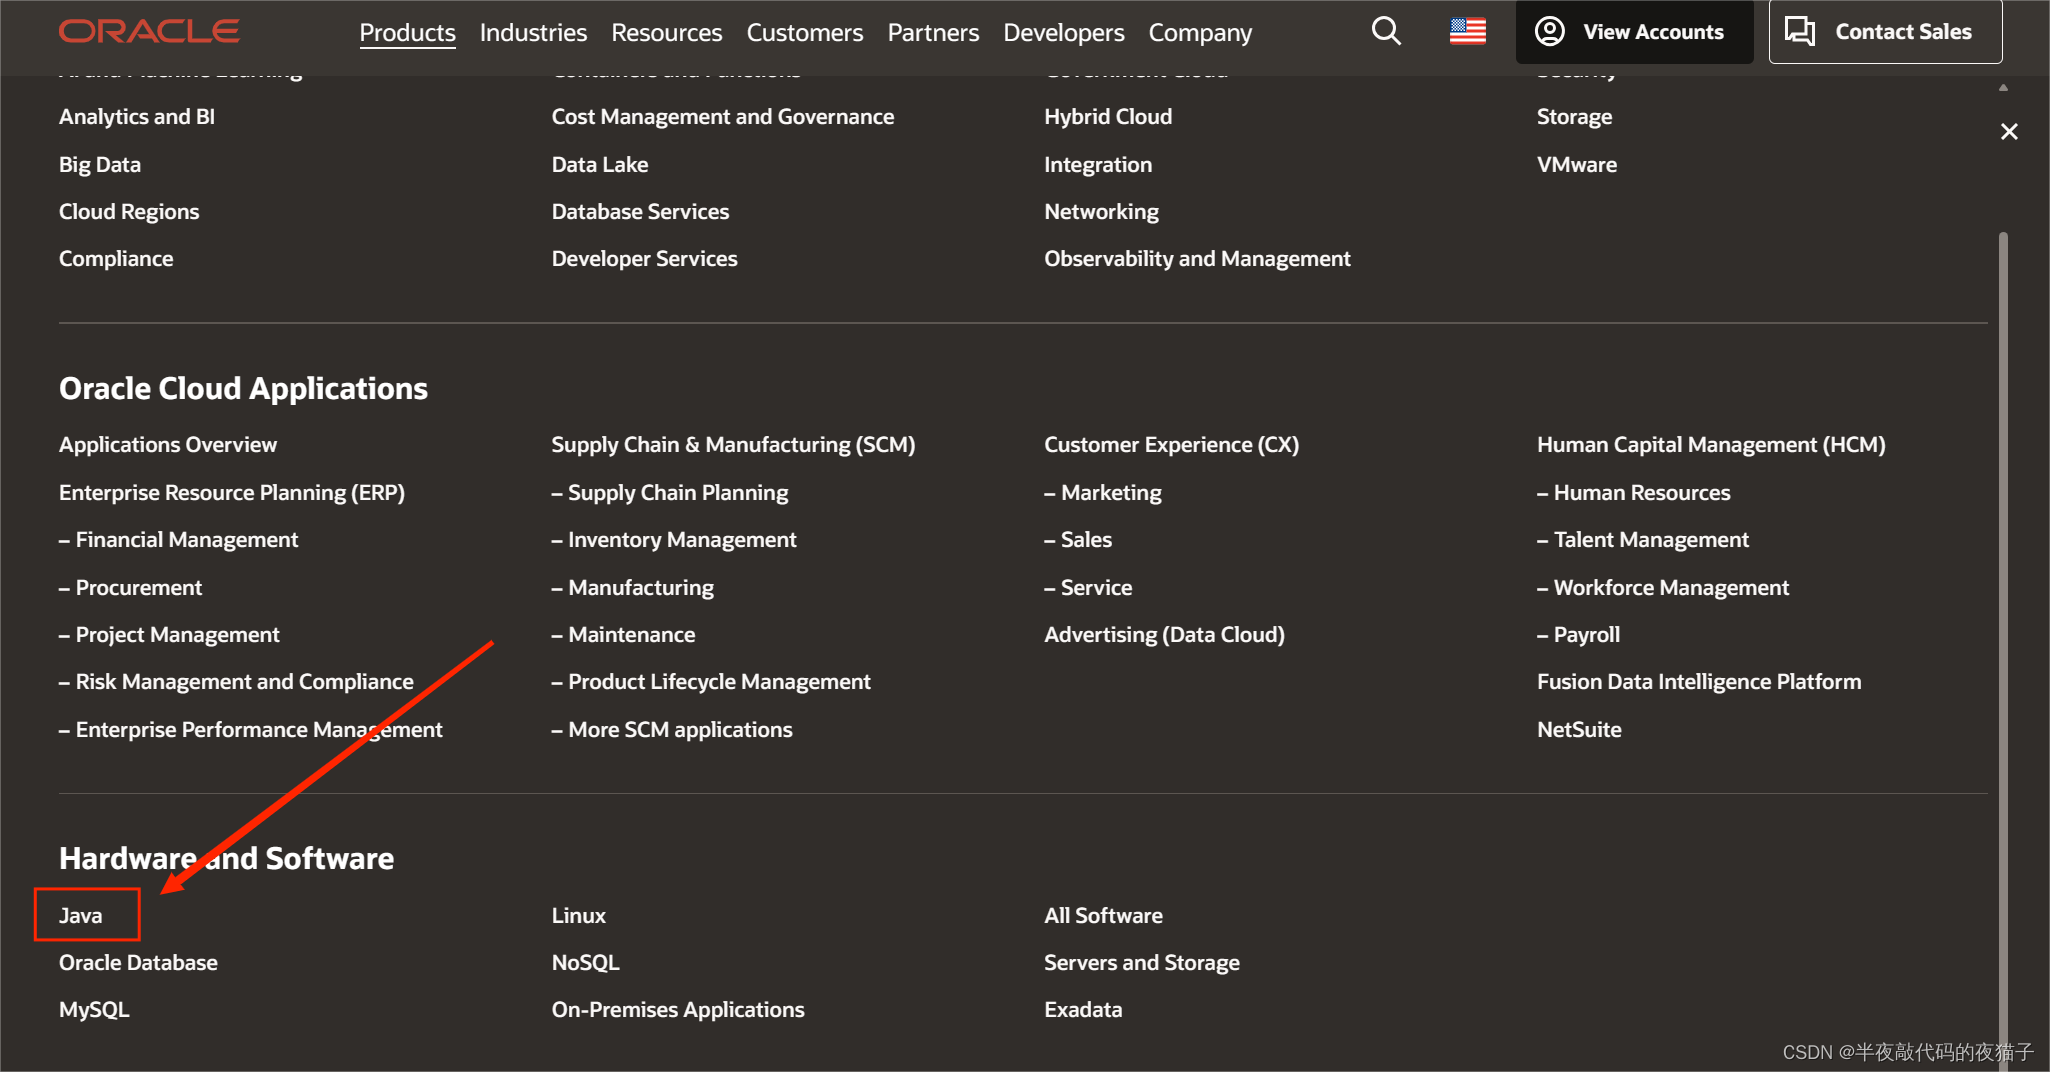Open the site search magnifier icon
The image size is (2050, 1072).
(x=1386, y=31)
